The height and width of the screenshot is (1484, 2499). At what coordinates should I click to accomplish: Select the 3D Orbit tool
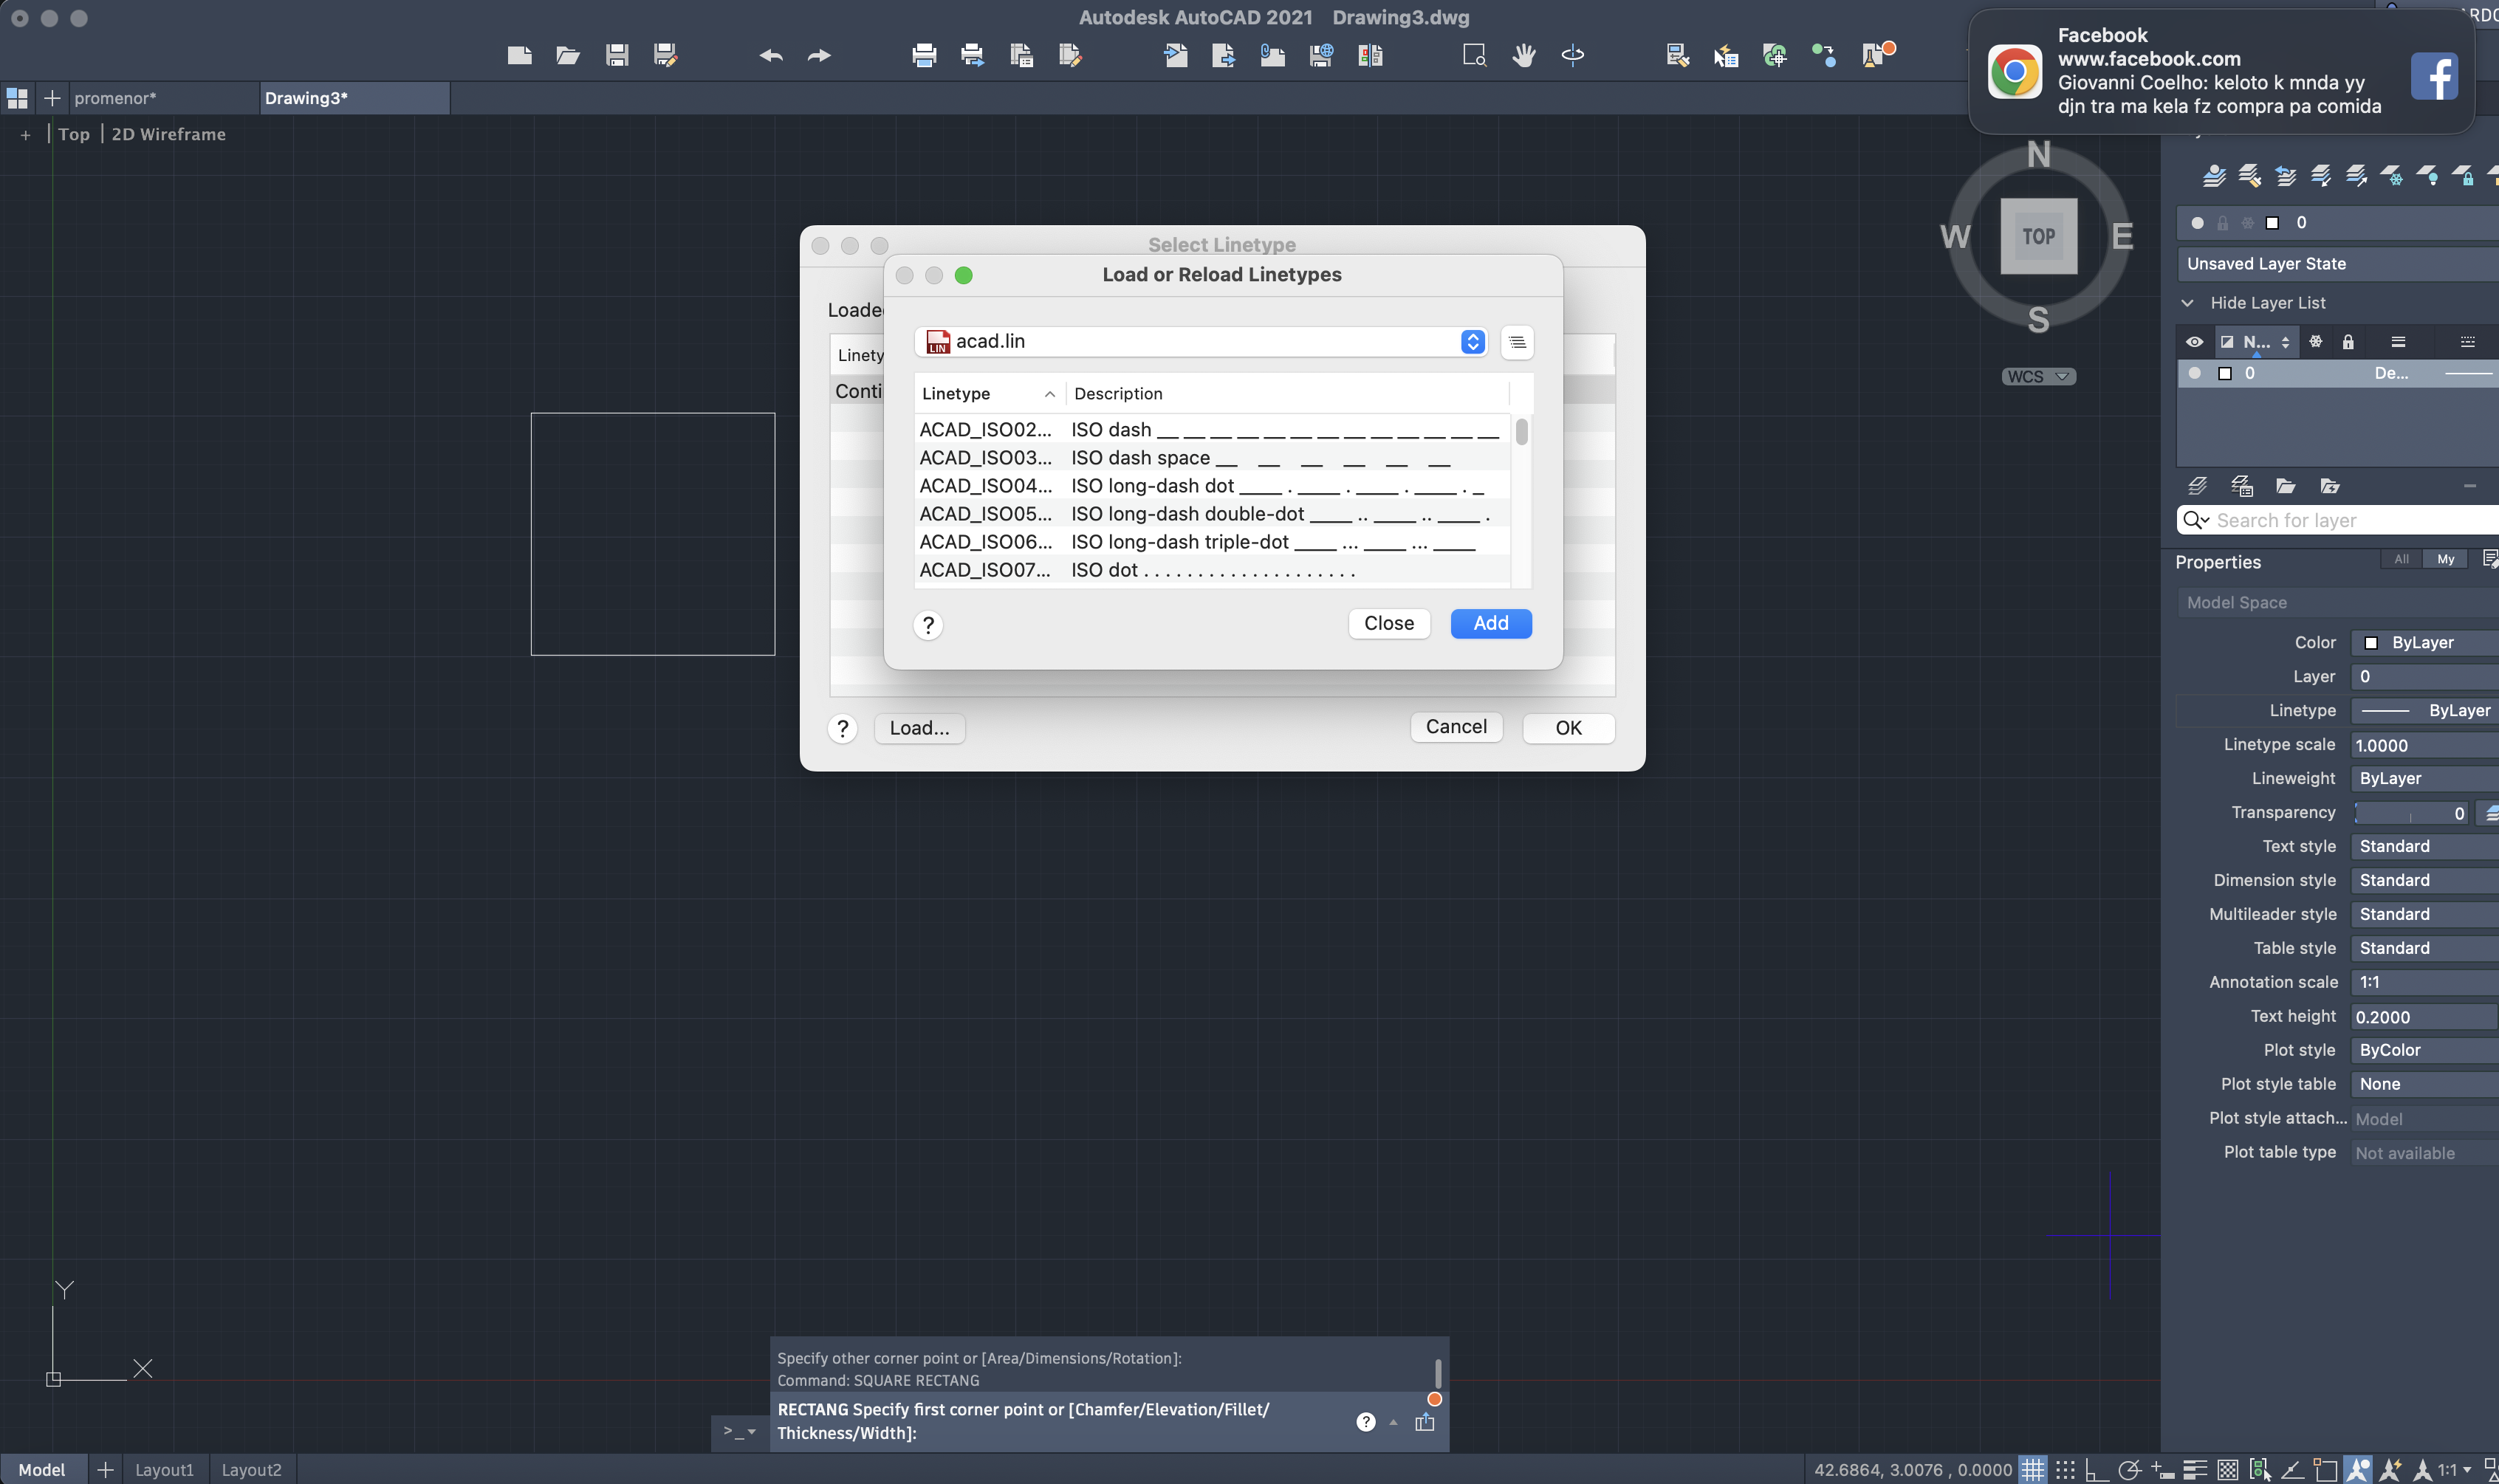click(1573, 55)
